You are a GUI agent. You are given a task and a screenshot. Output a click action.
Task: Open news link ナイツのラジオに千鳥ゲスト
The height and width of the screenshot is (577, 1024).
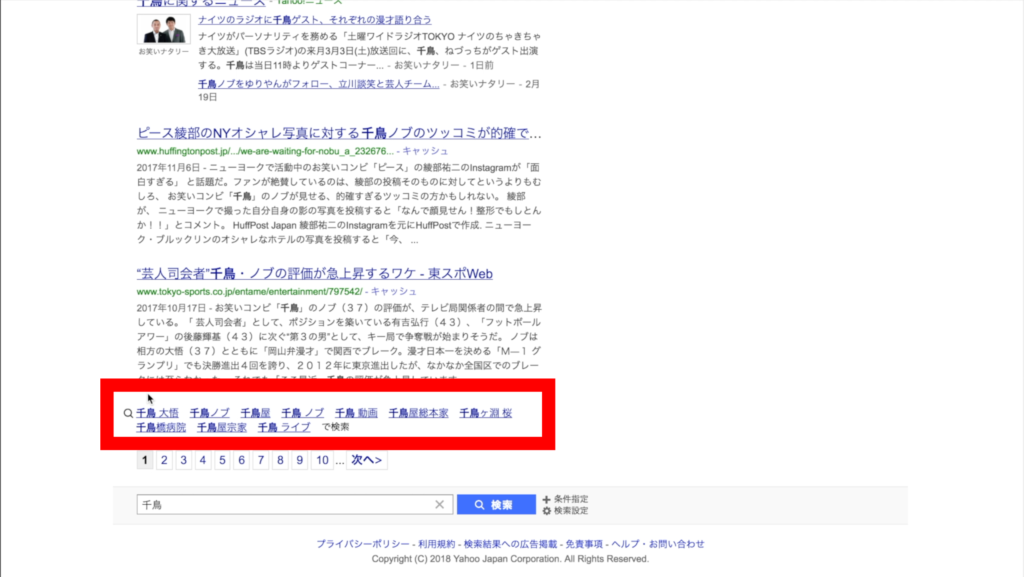315,20
